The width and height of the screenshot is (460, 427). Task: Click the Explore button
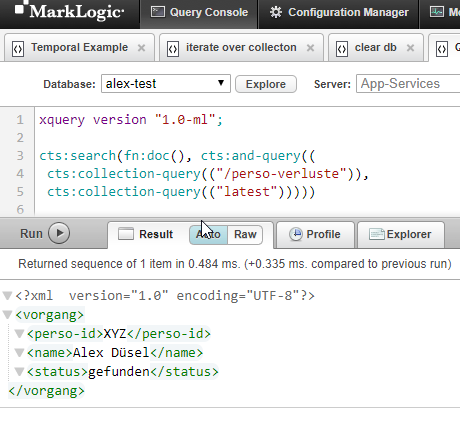(266, 84)
